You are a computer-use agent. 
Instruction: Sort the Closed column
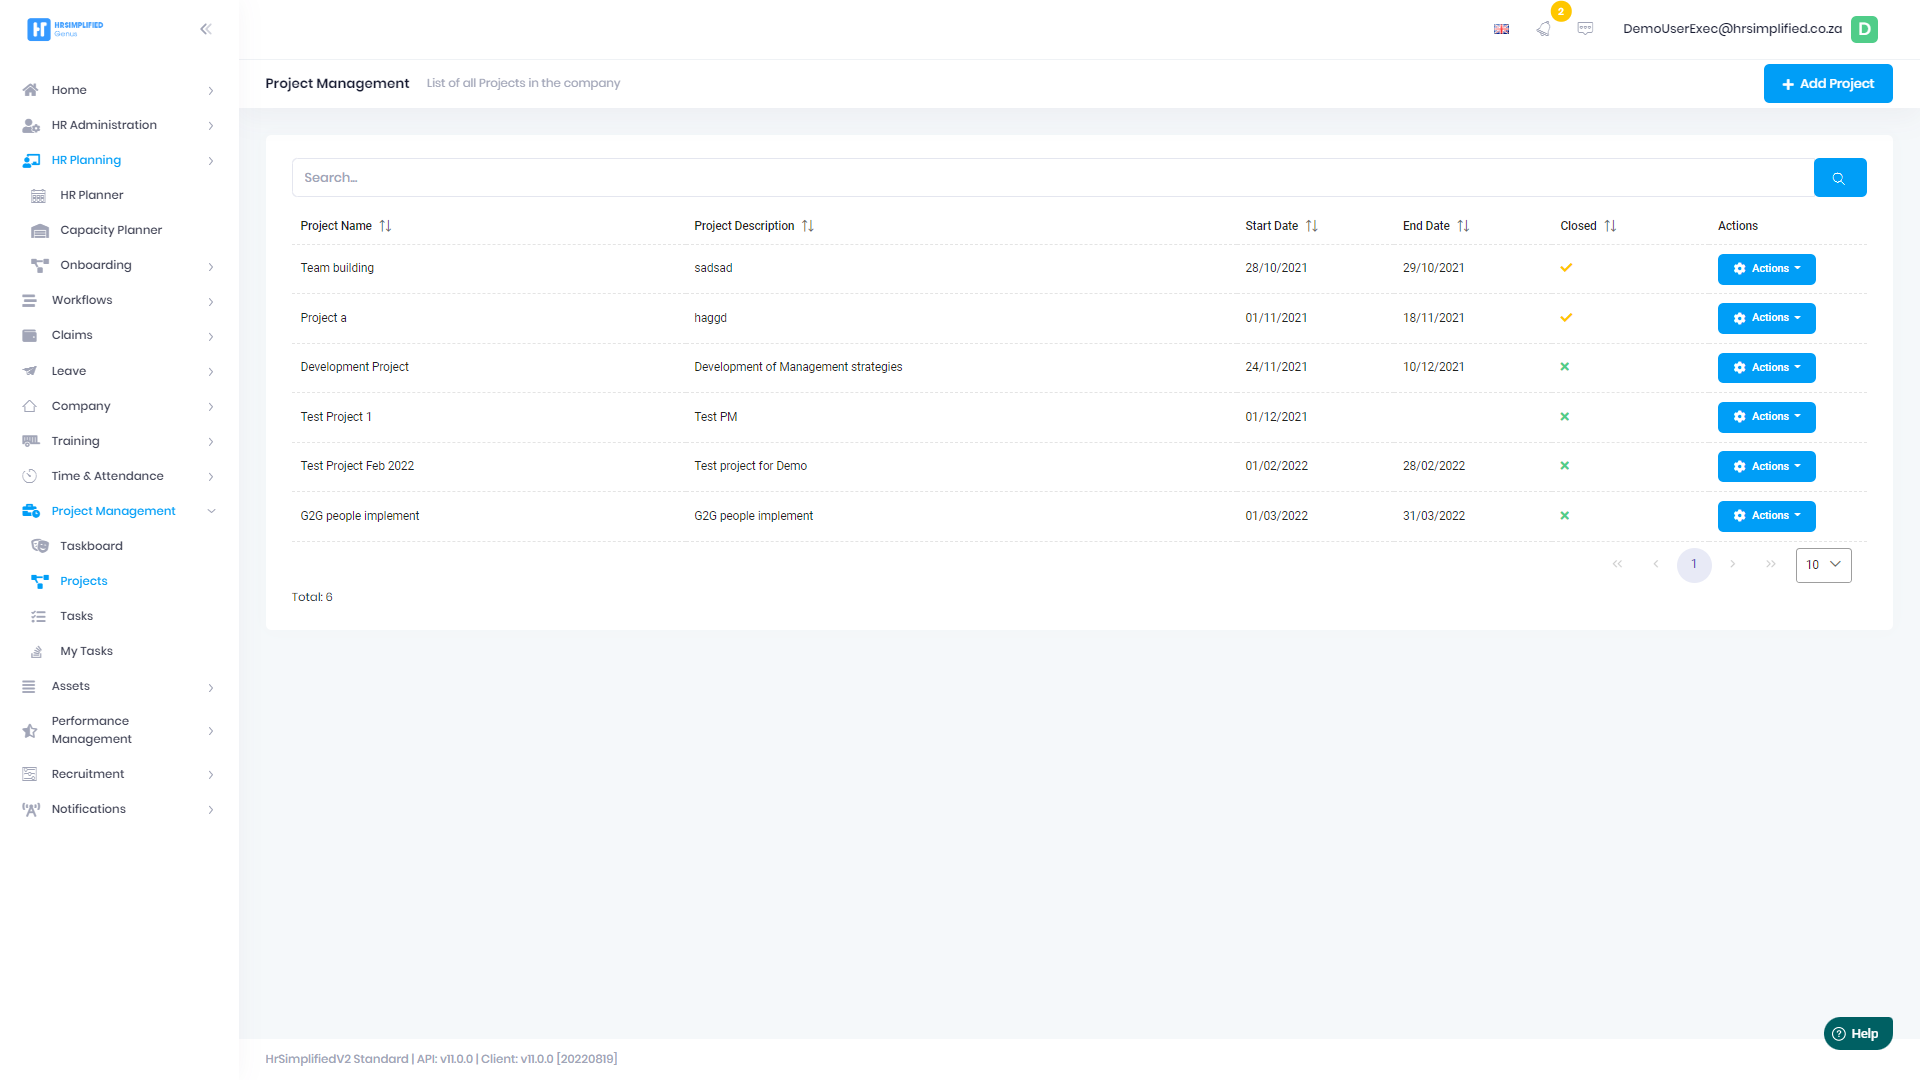click(x=1610, y=226)
